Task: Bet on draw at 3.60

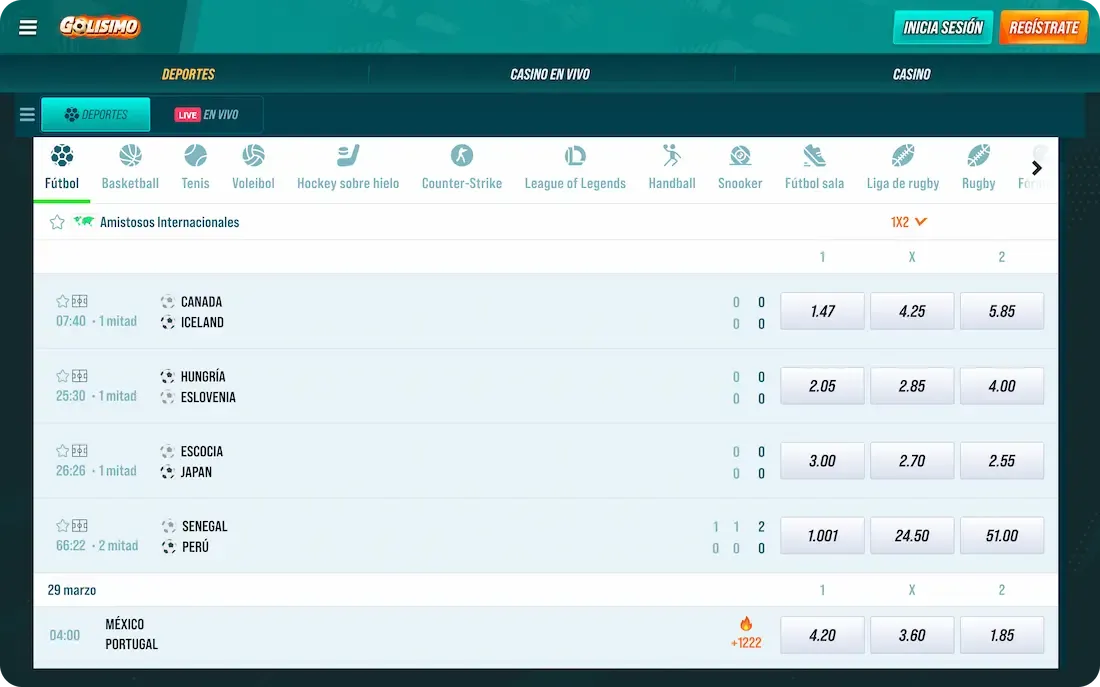Action: coord(912,635)
